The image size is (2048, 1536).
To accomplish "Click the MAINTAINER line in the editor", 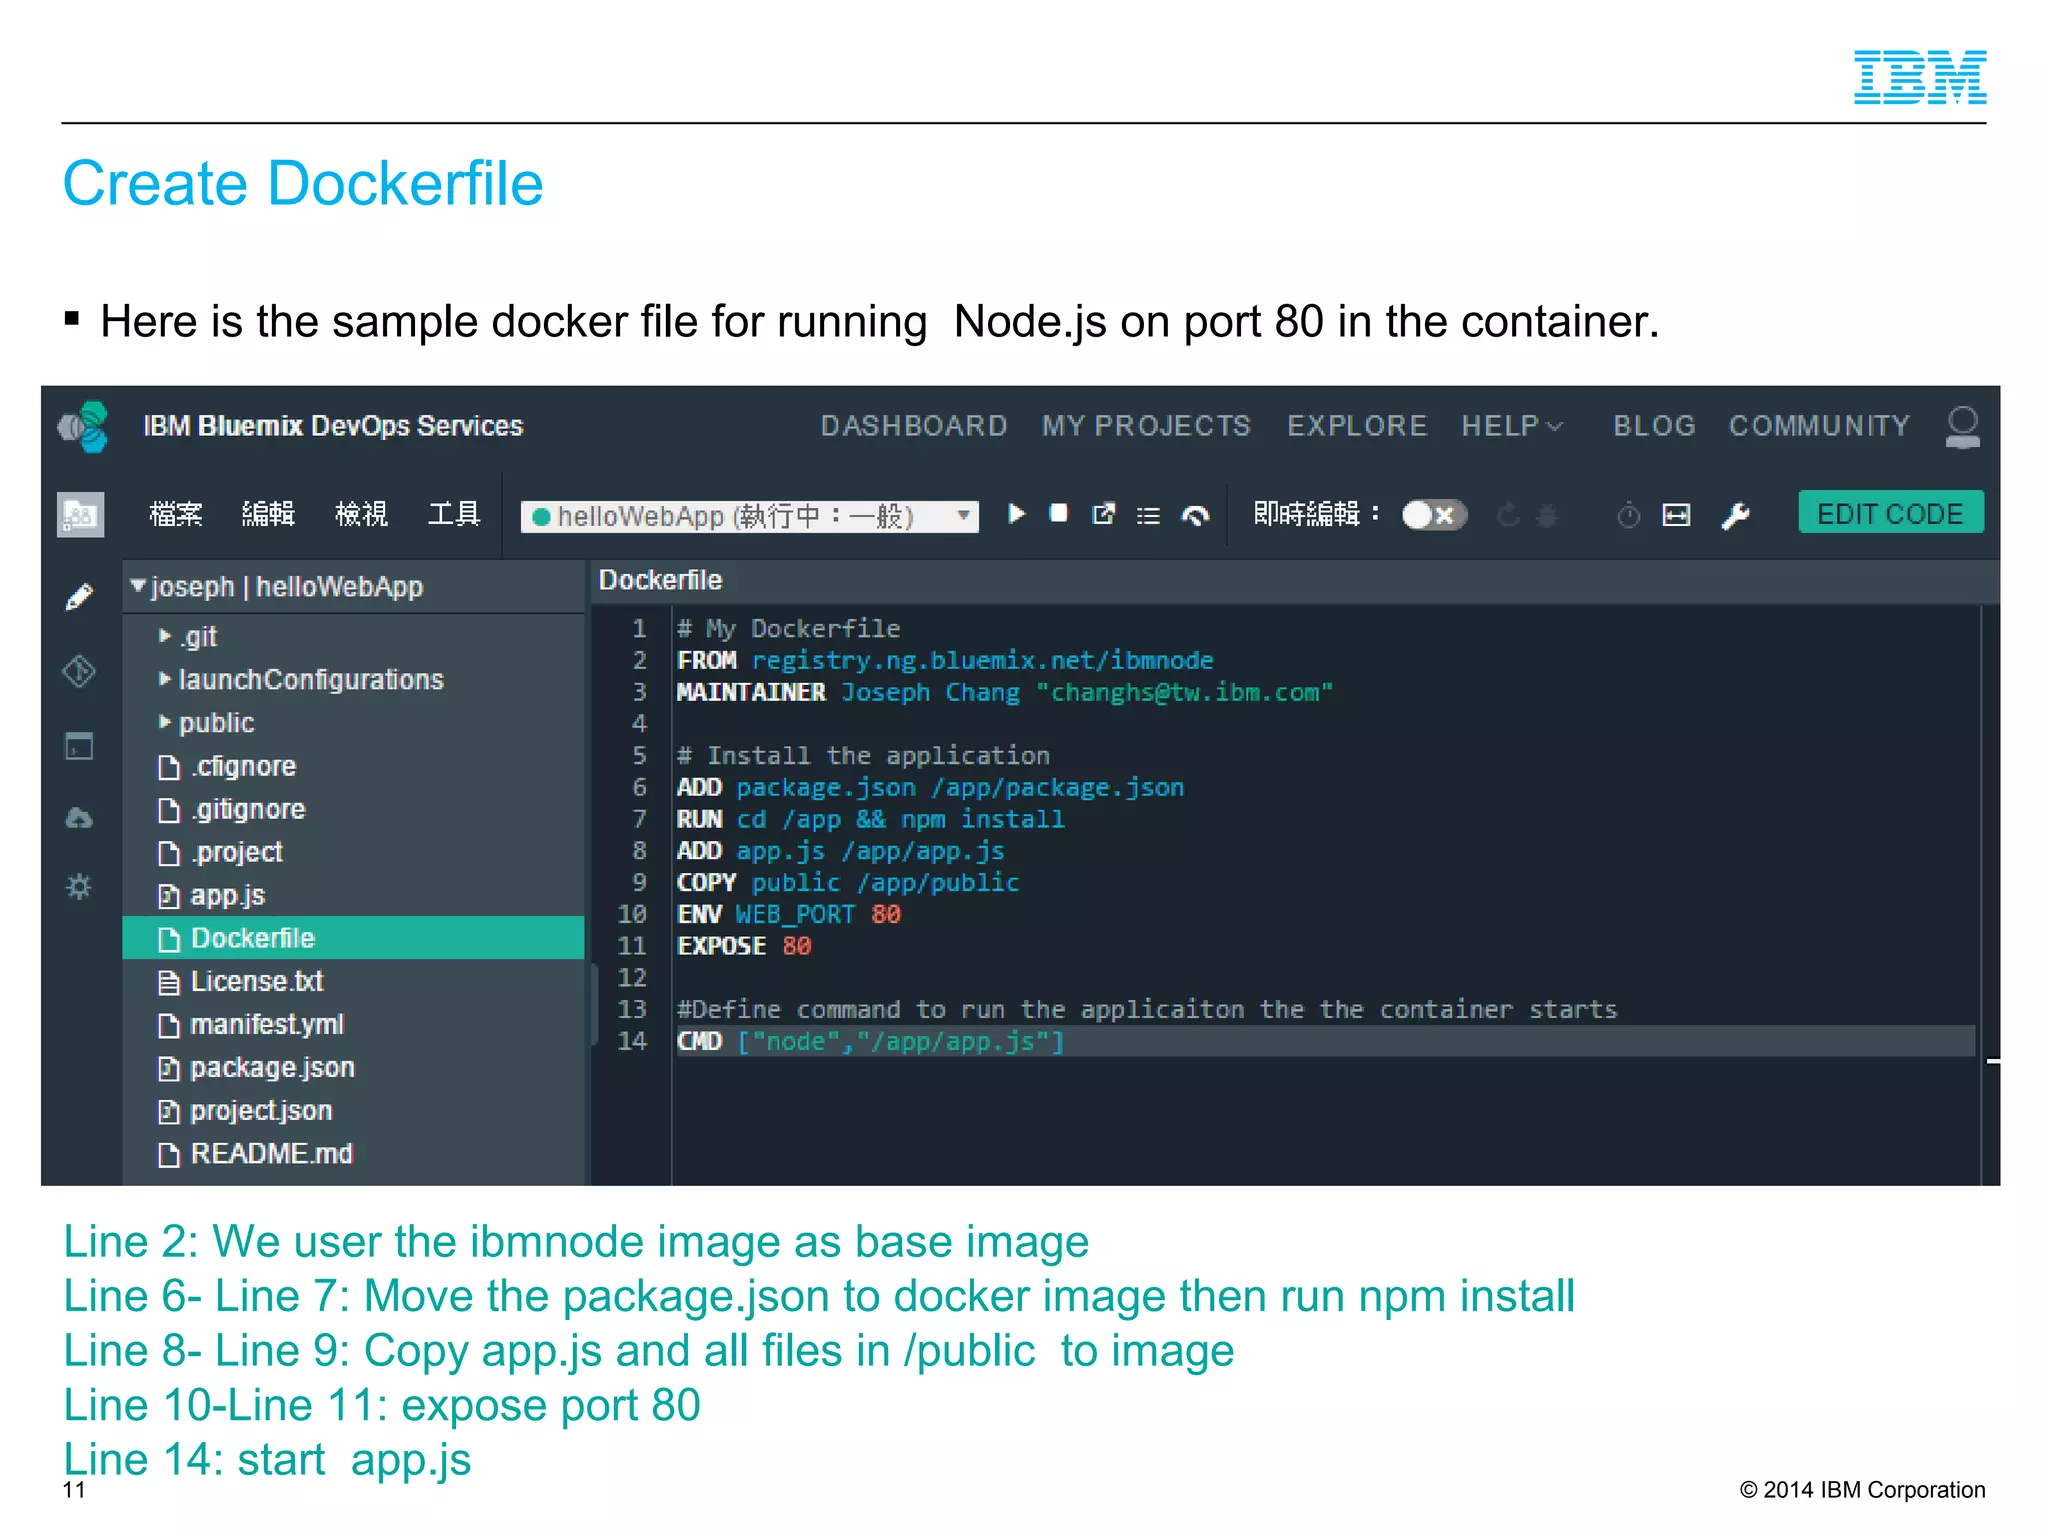I will click(x=1005, y=692).
